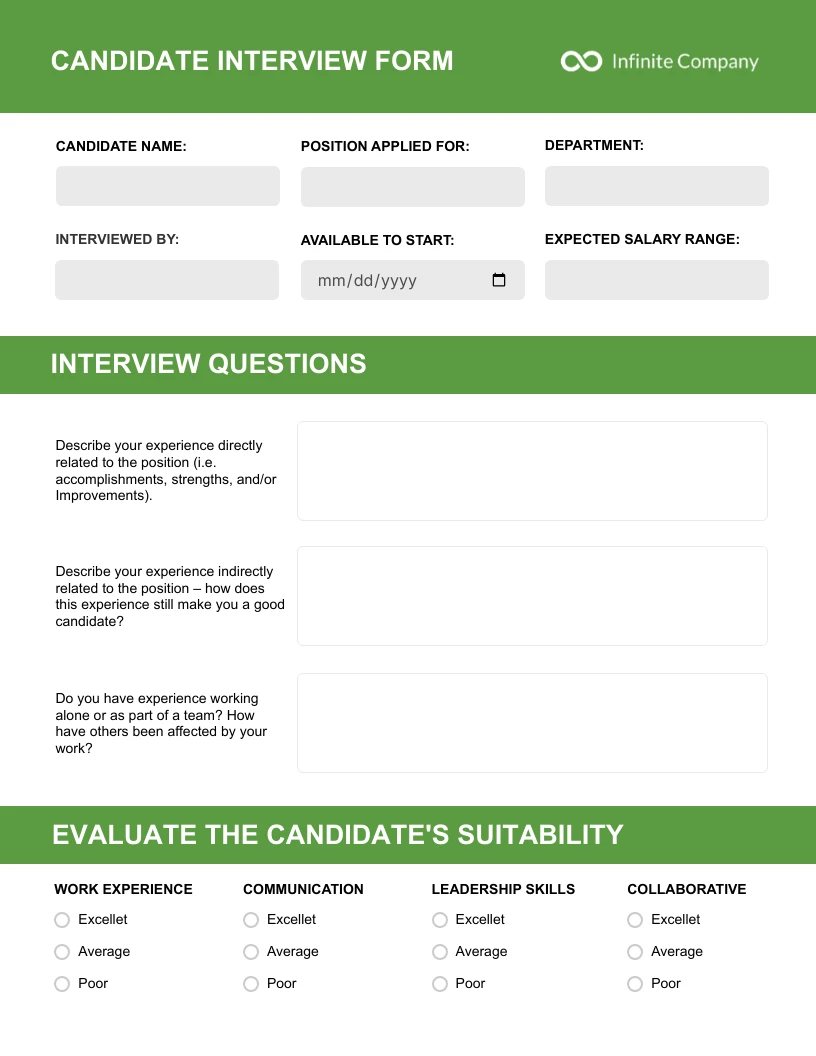Click the Position Applied For input field
This screenshot has height=1056, width=816.
point(412,186)
